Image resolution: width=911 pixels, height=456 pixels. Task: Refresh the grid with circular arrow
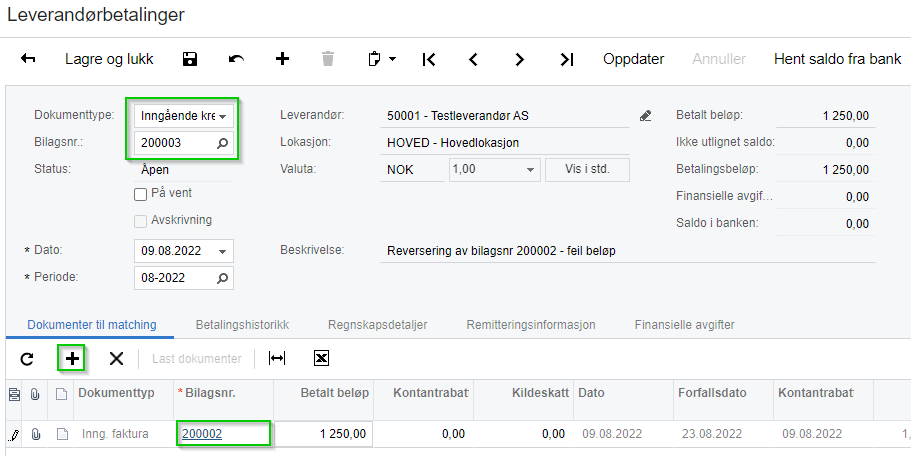point(27,359)
